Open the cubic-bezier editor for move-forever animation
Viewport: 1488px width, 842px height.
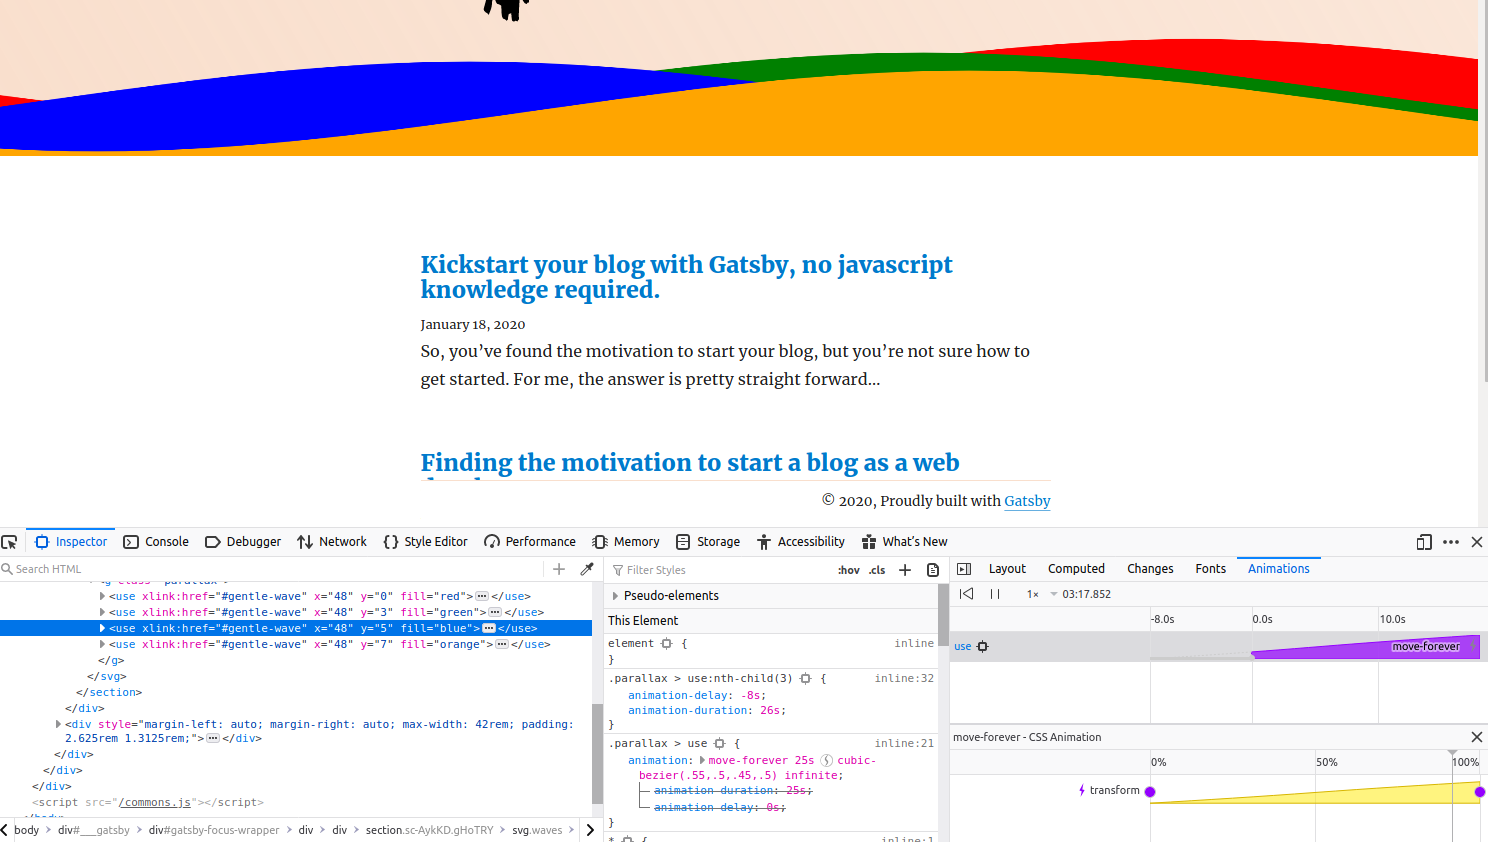coord(826,760)
